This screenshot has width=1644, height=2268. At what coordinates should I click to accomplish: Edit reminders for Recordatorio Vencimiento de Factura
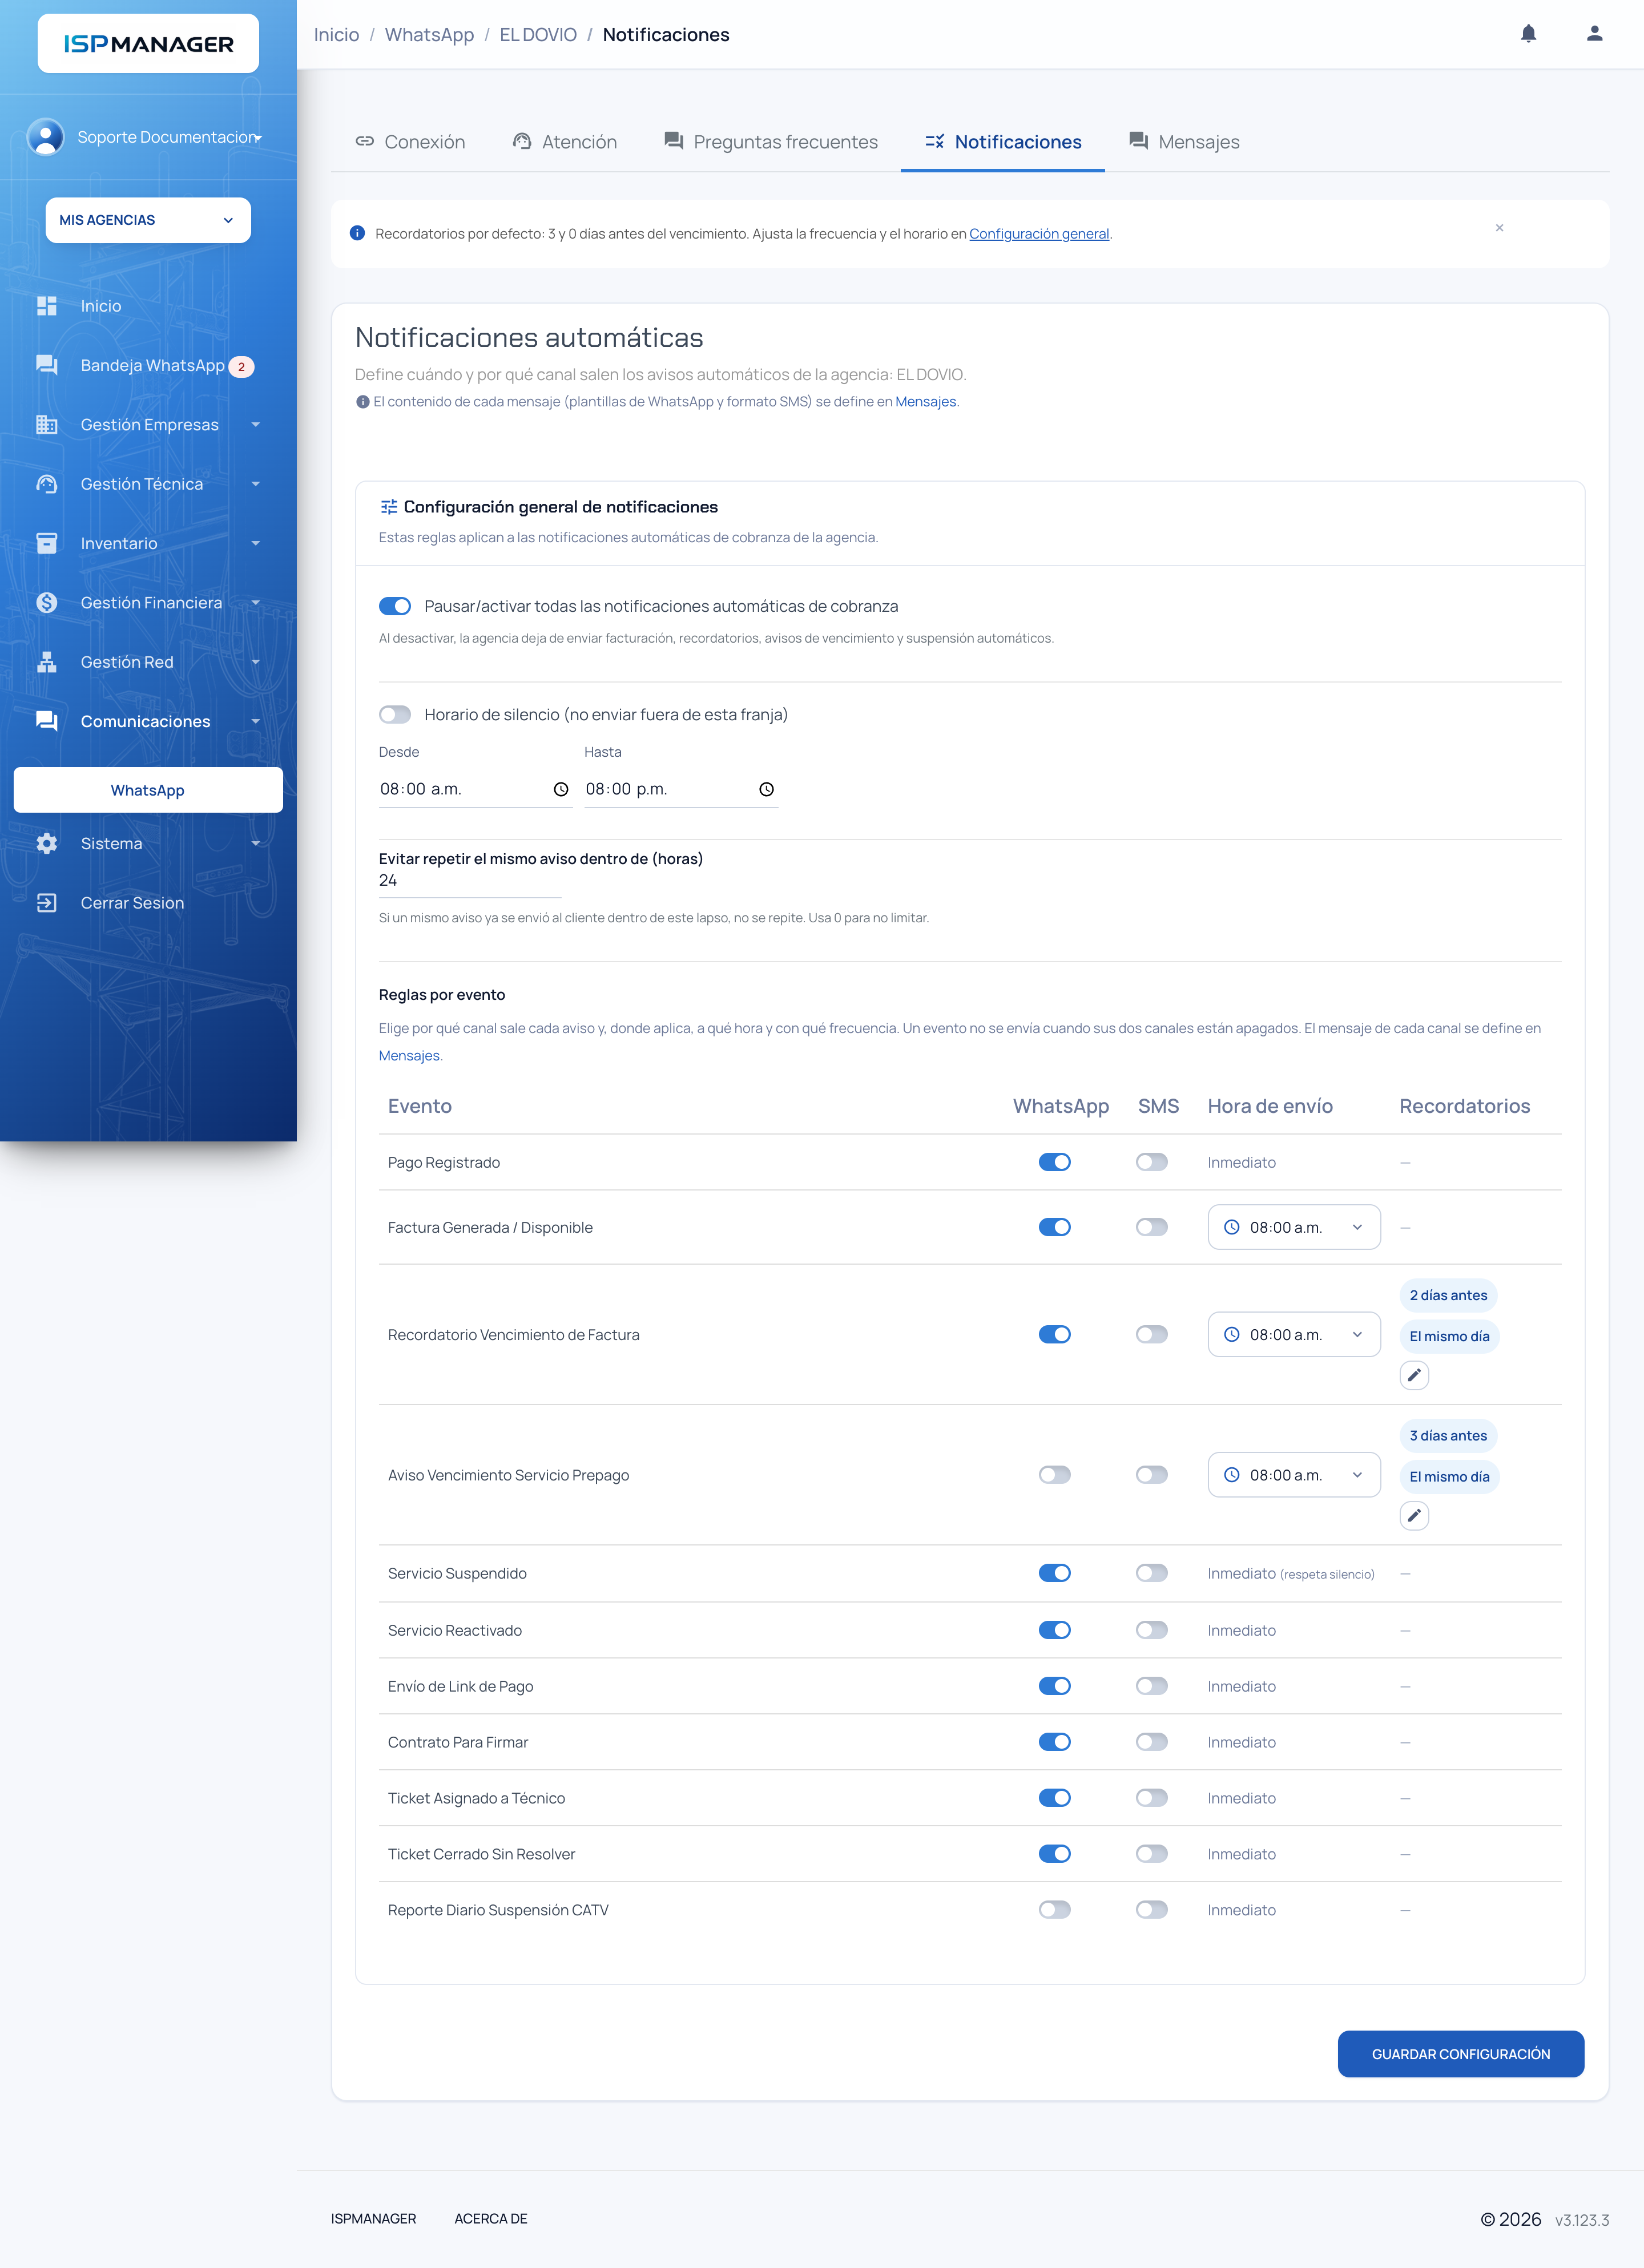tap(1414, 1375)
